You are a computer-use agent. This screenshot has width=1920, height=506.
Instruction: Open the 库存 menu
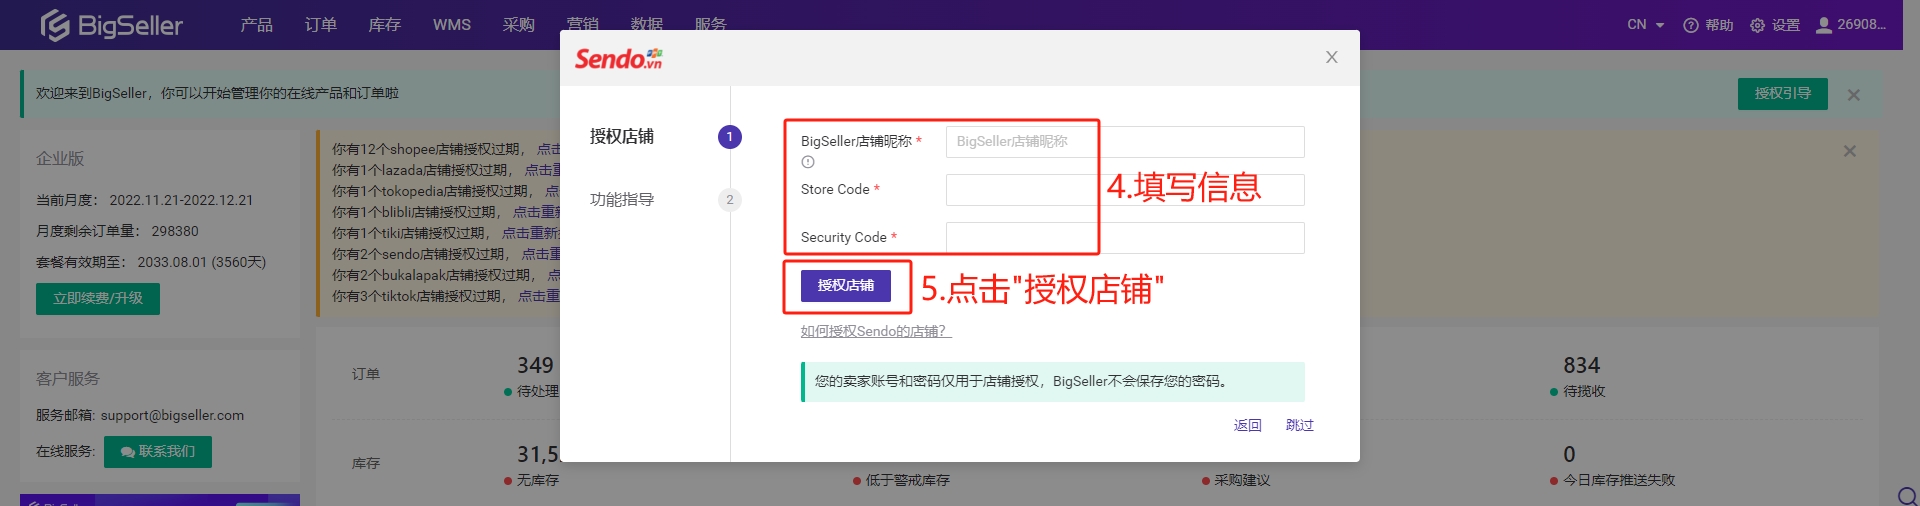point(384,25)
